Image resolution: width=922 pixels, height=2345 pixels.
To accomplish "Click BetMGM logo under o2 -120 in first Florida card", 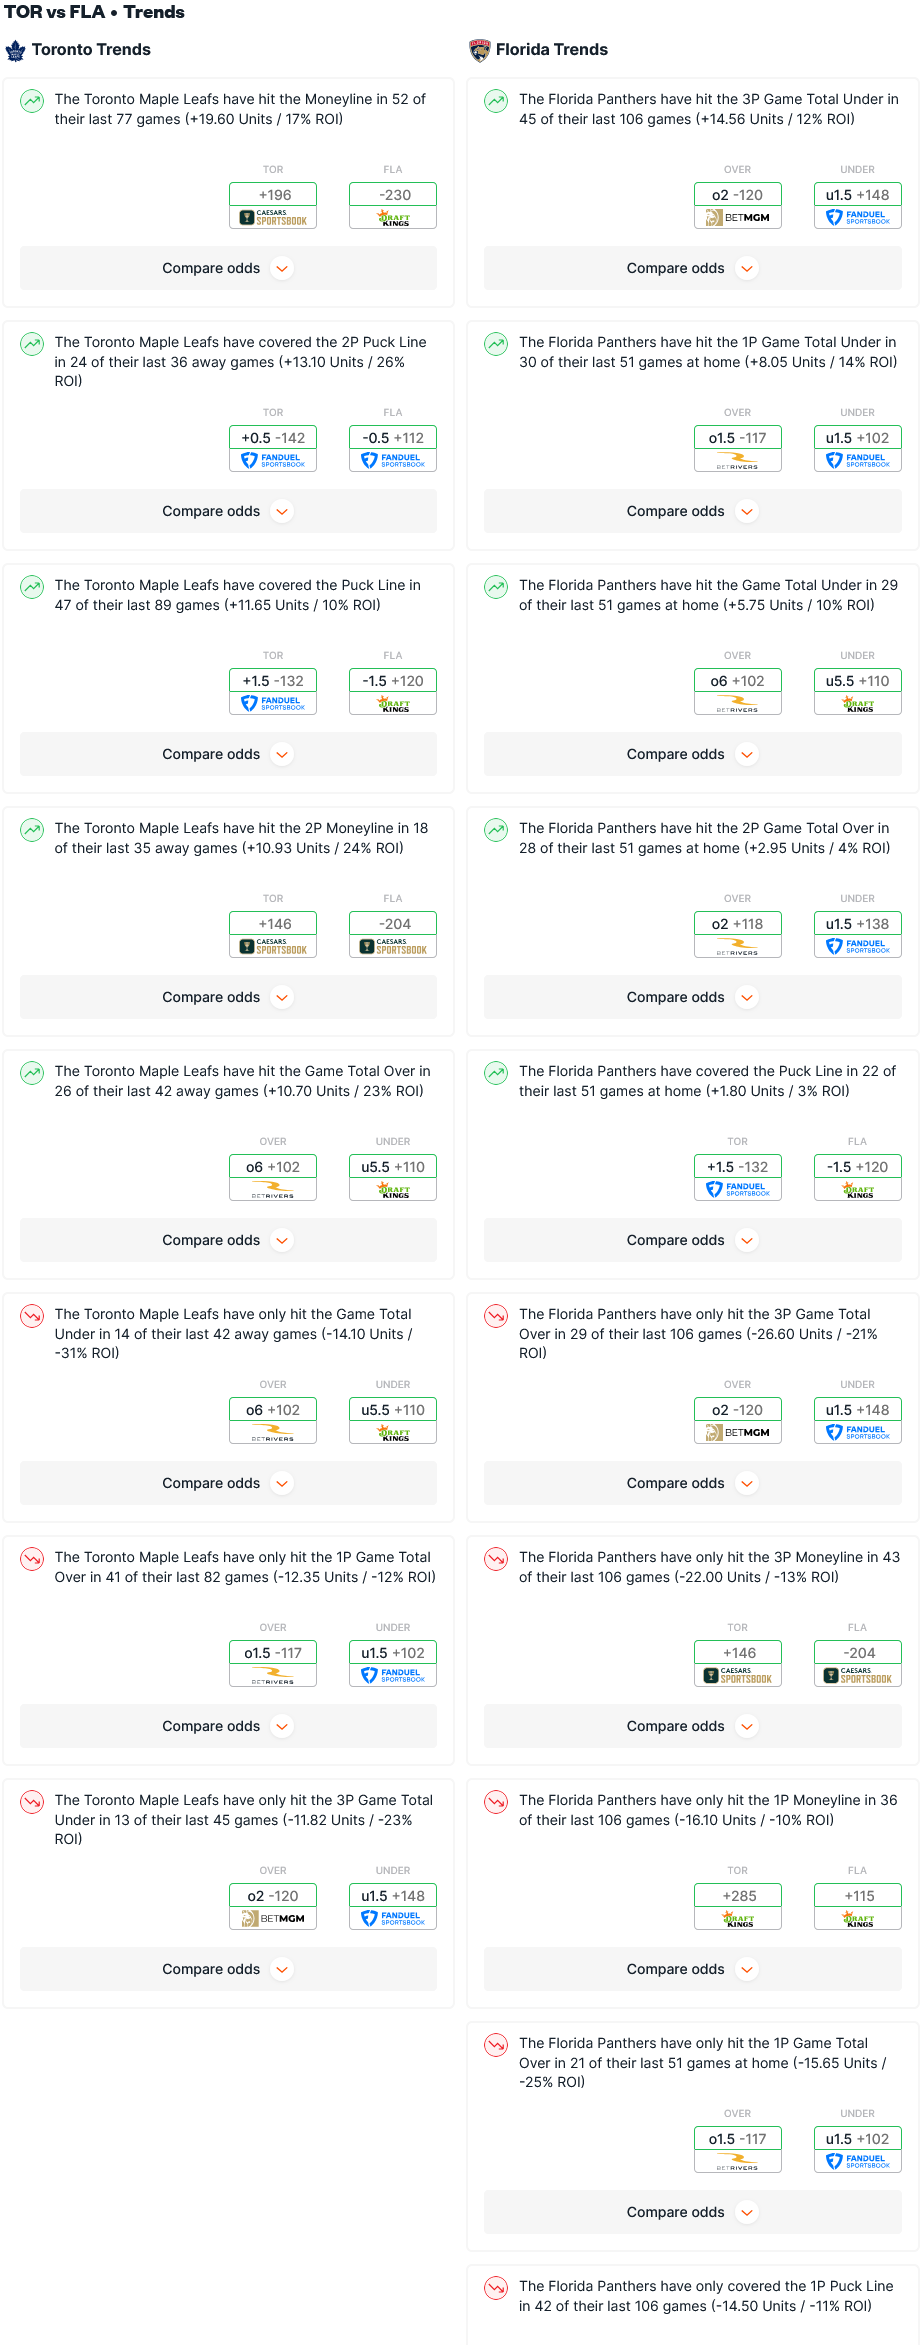I will coord(738,218).
